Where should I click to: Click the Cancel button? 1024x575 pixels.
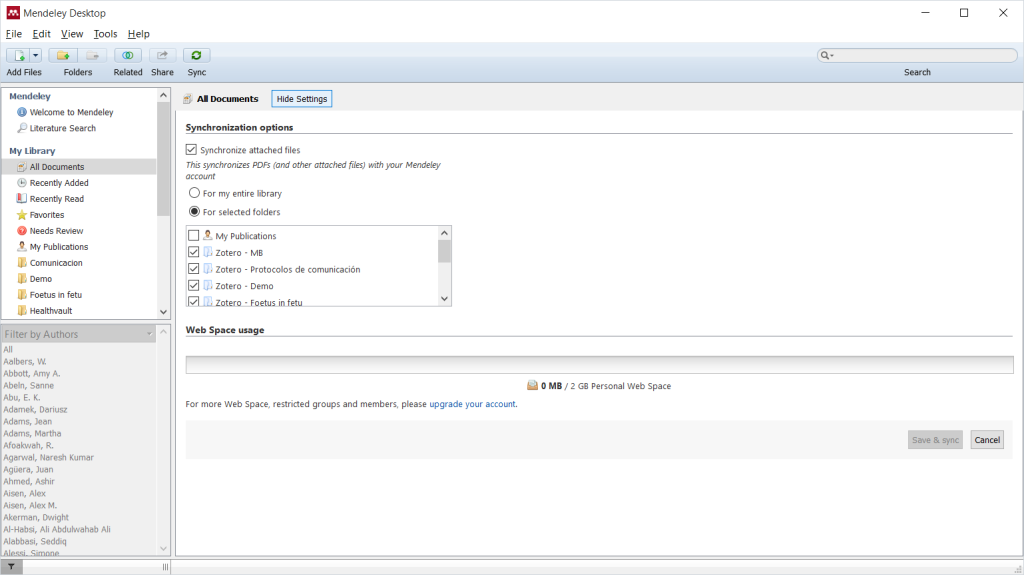(987, 440)
